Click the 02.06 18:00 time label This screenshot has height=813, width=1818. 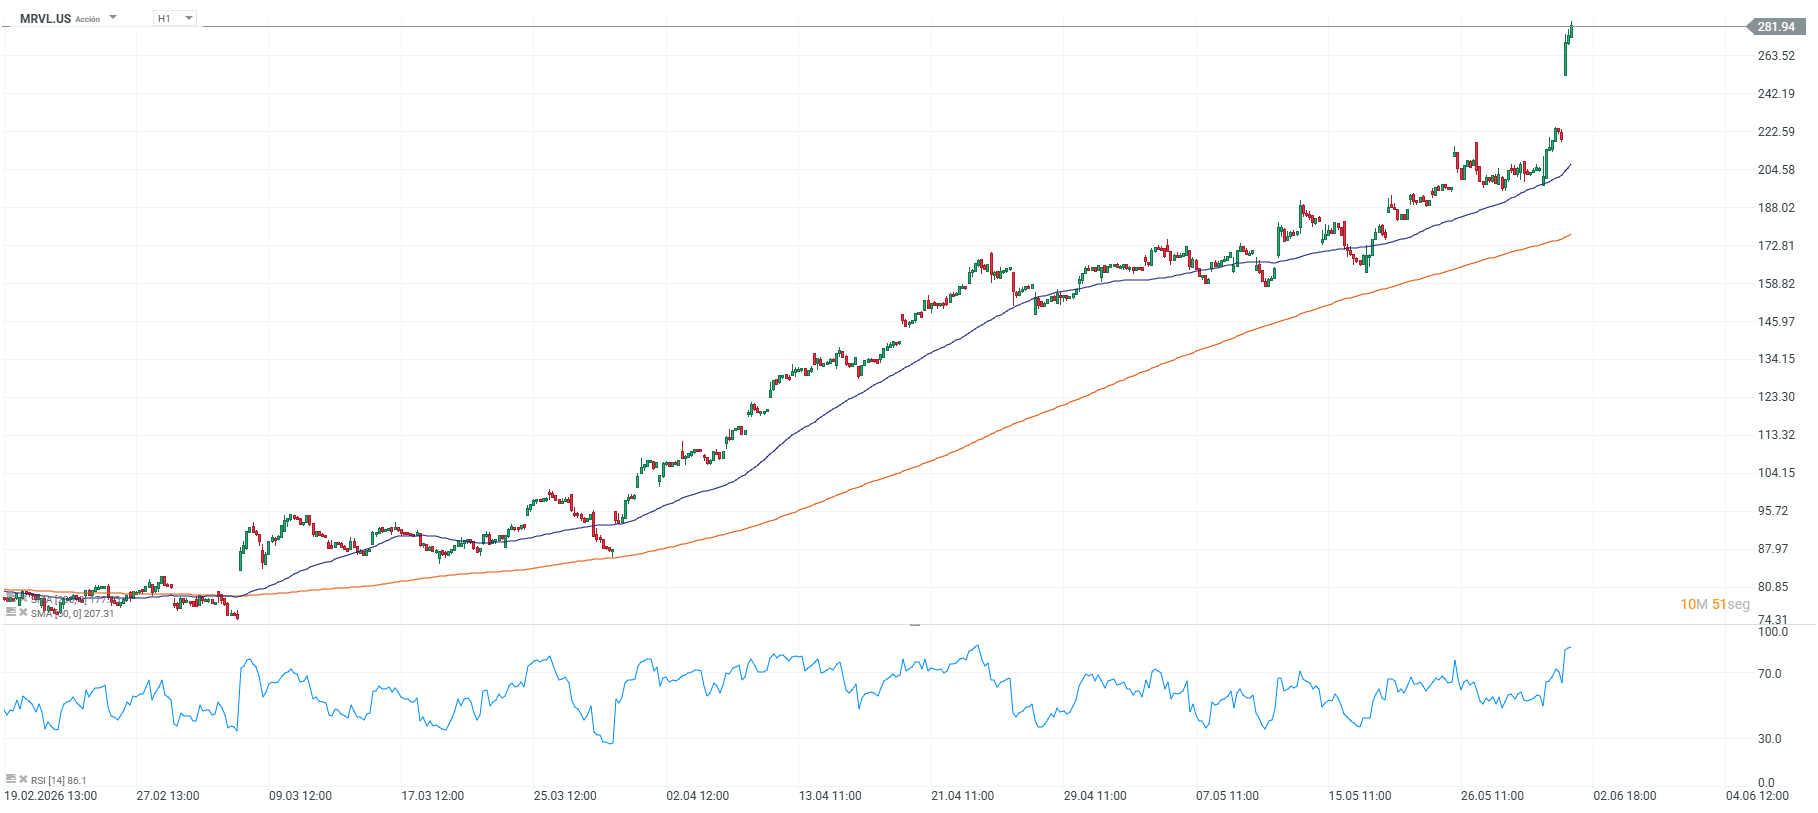pyautogui.click(x=1625, y=796)
